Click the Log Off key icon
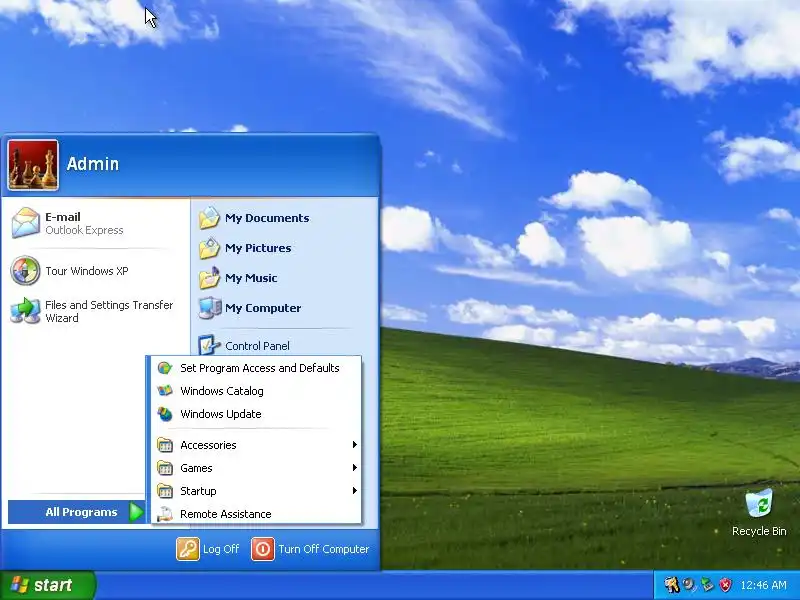Image resolution: width=800 pixels, height=600 pixels. 188,549
